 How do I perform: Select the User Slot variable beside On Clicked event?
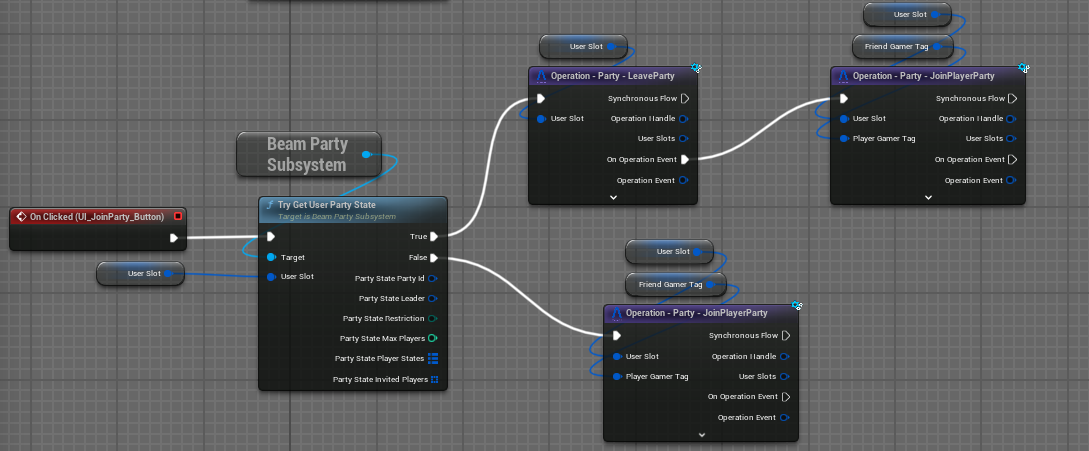tap(140, 273)
